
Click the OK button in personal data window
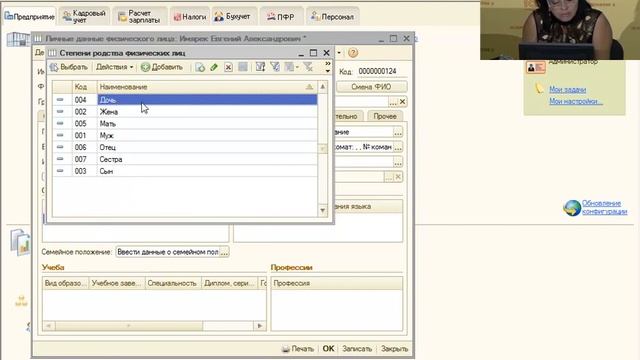[x=328, y=349]
